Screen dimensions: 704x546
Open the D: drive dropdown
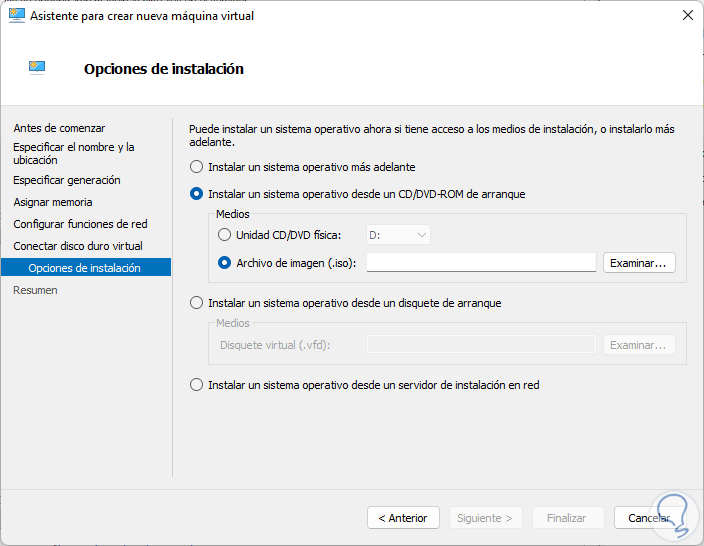(399, 235)
